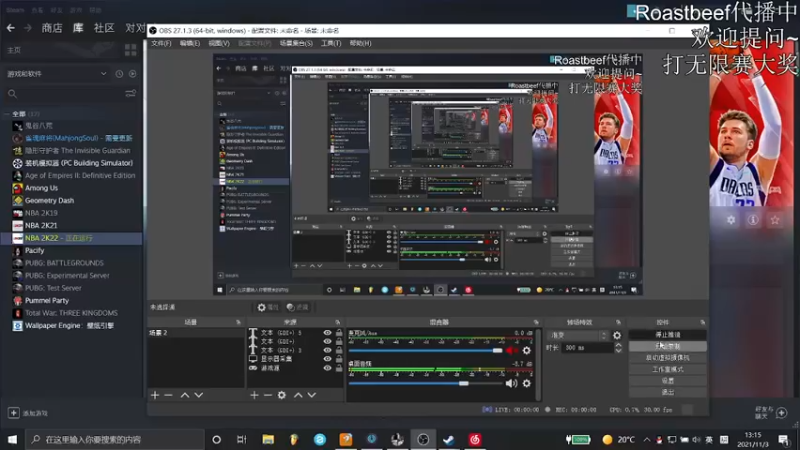
Task: Click the ready-to-play filter icon in Steam library
Action: [133, 74]
